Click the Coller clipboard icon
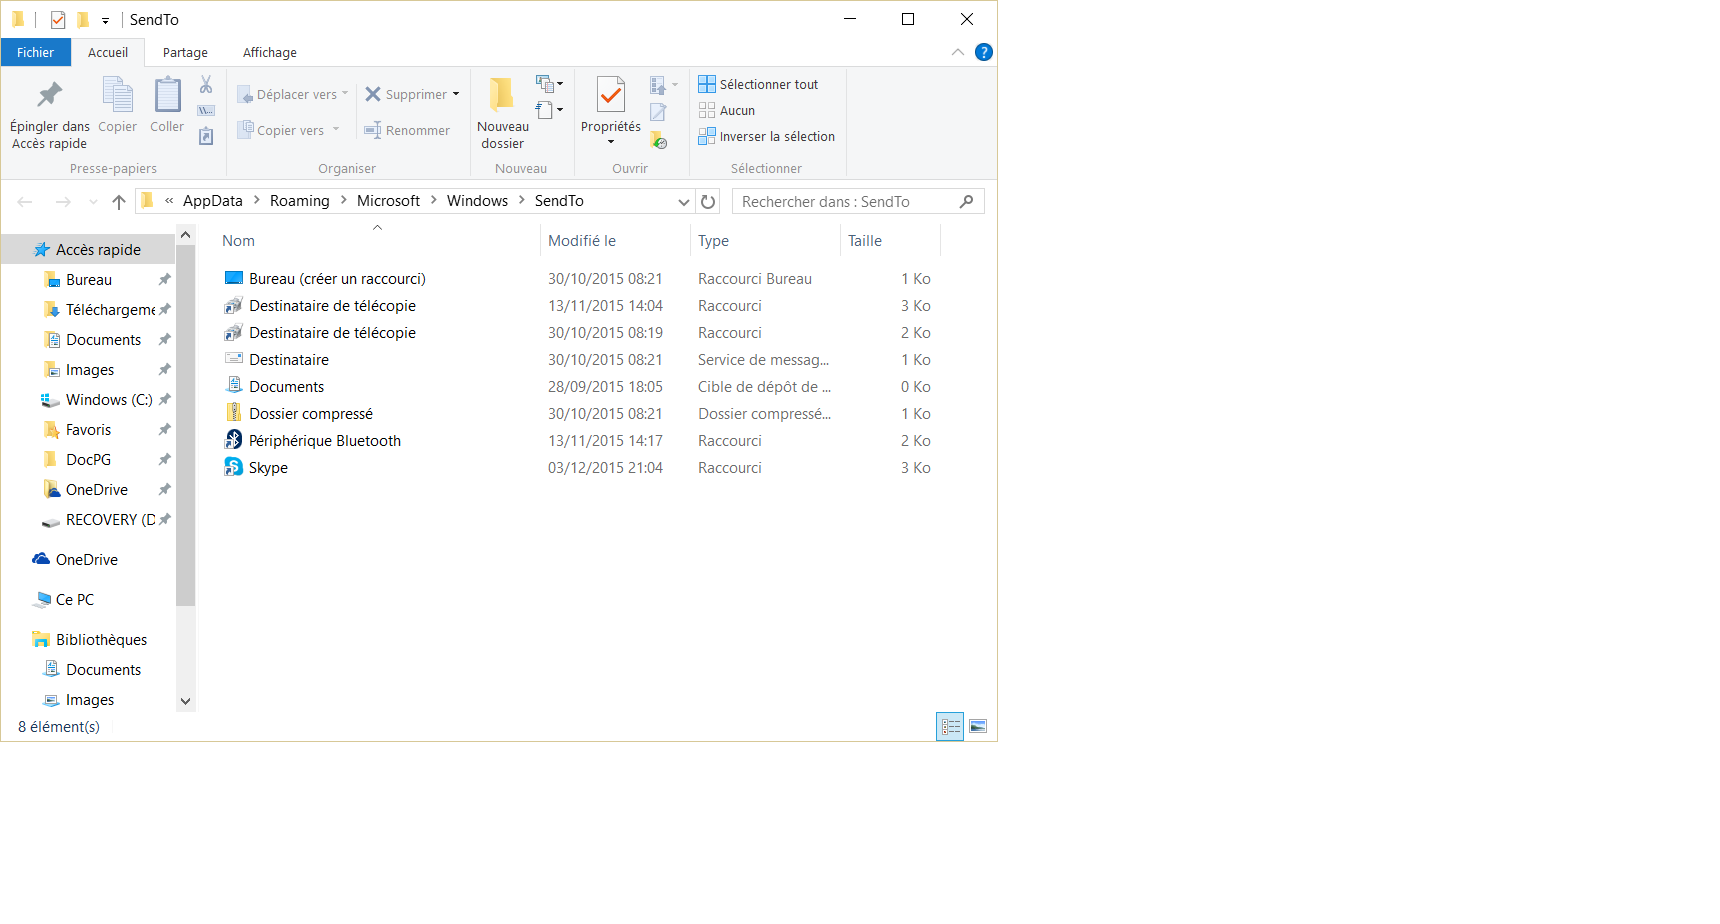1720x924 pixels. (167, 96)
